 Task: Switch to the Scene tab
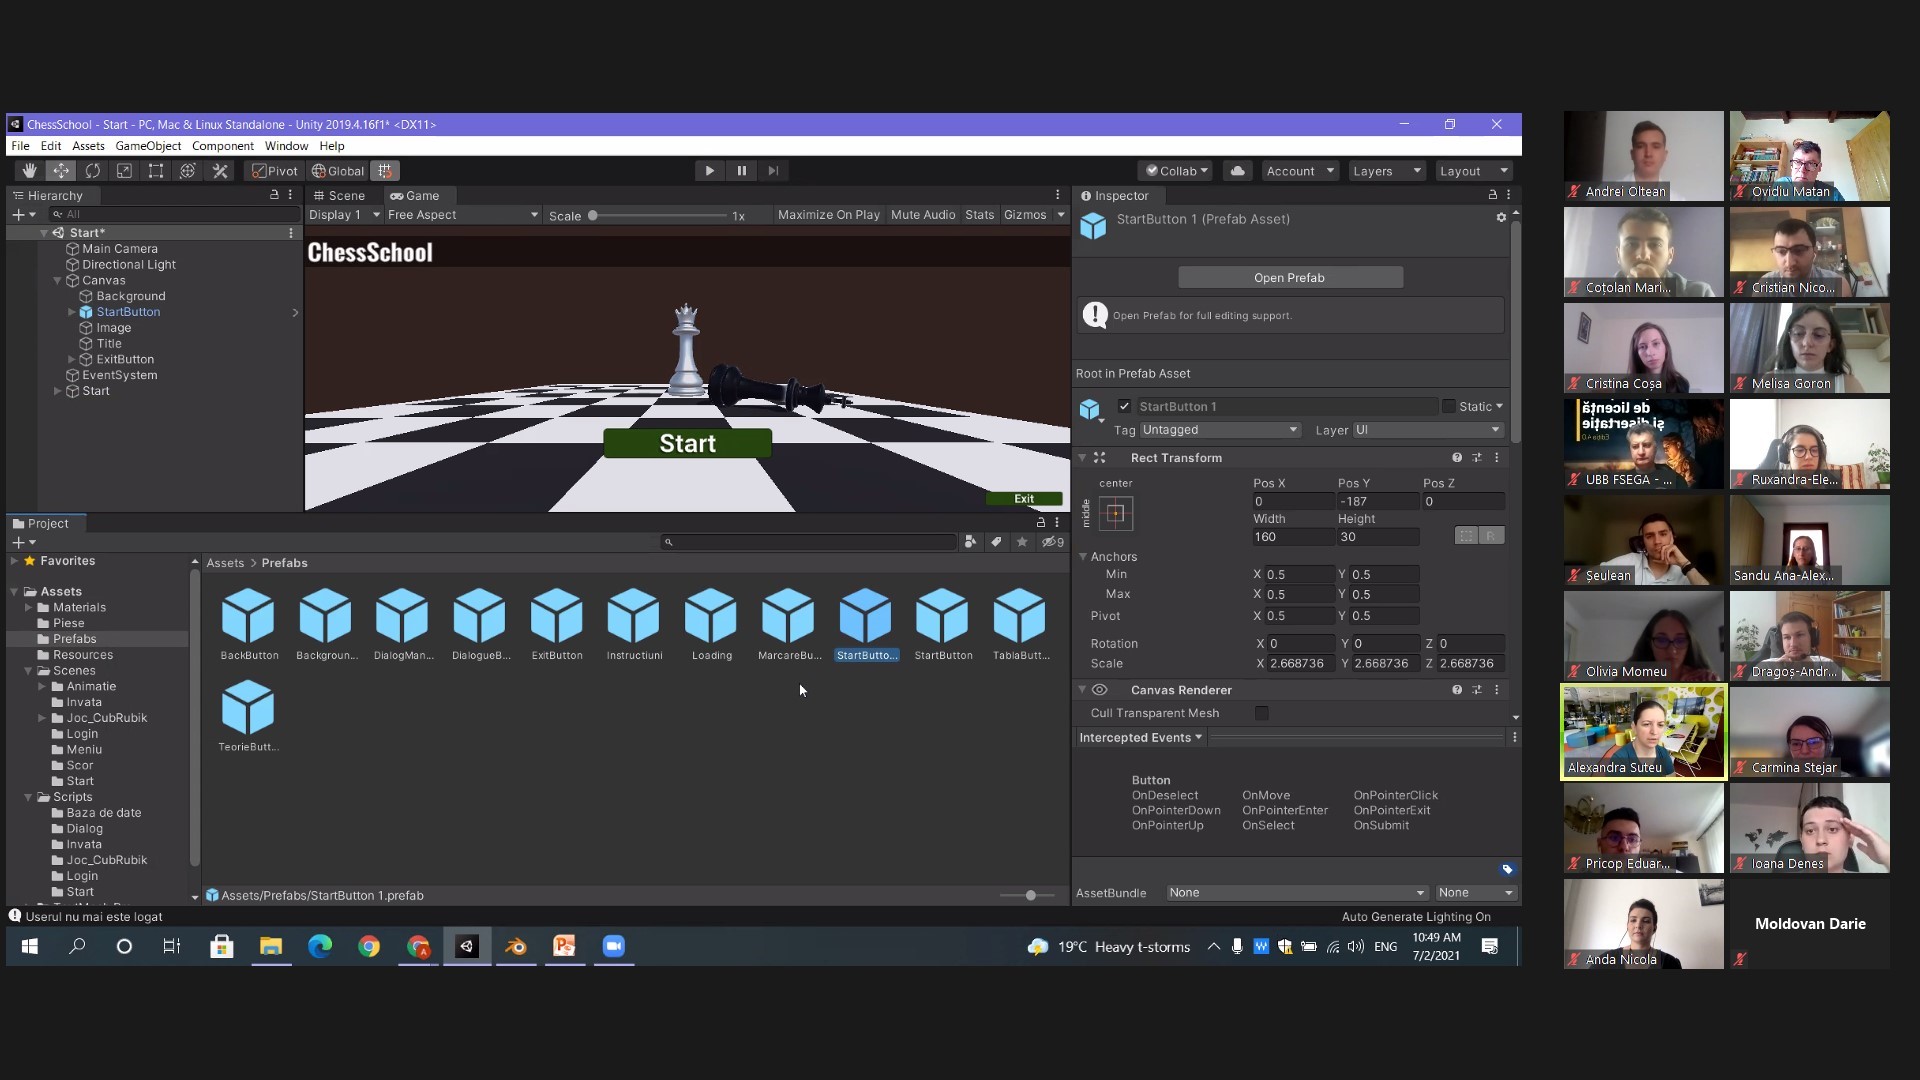[339, 196]
